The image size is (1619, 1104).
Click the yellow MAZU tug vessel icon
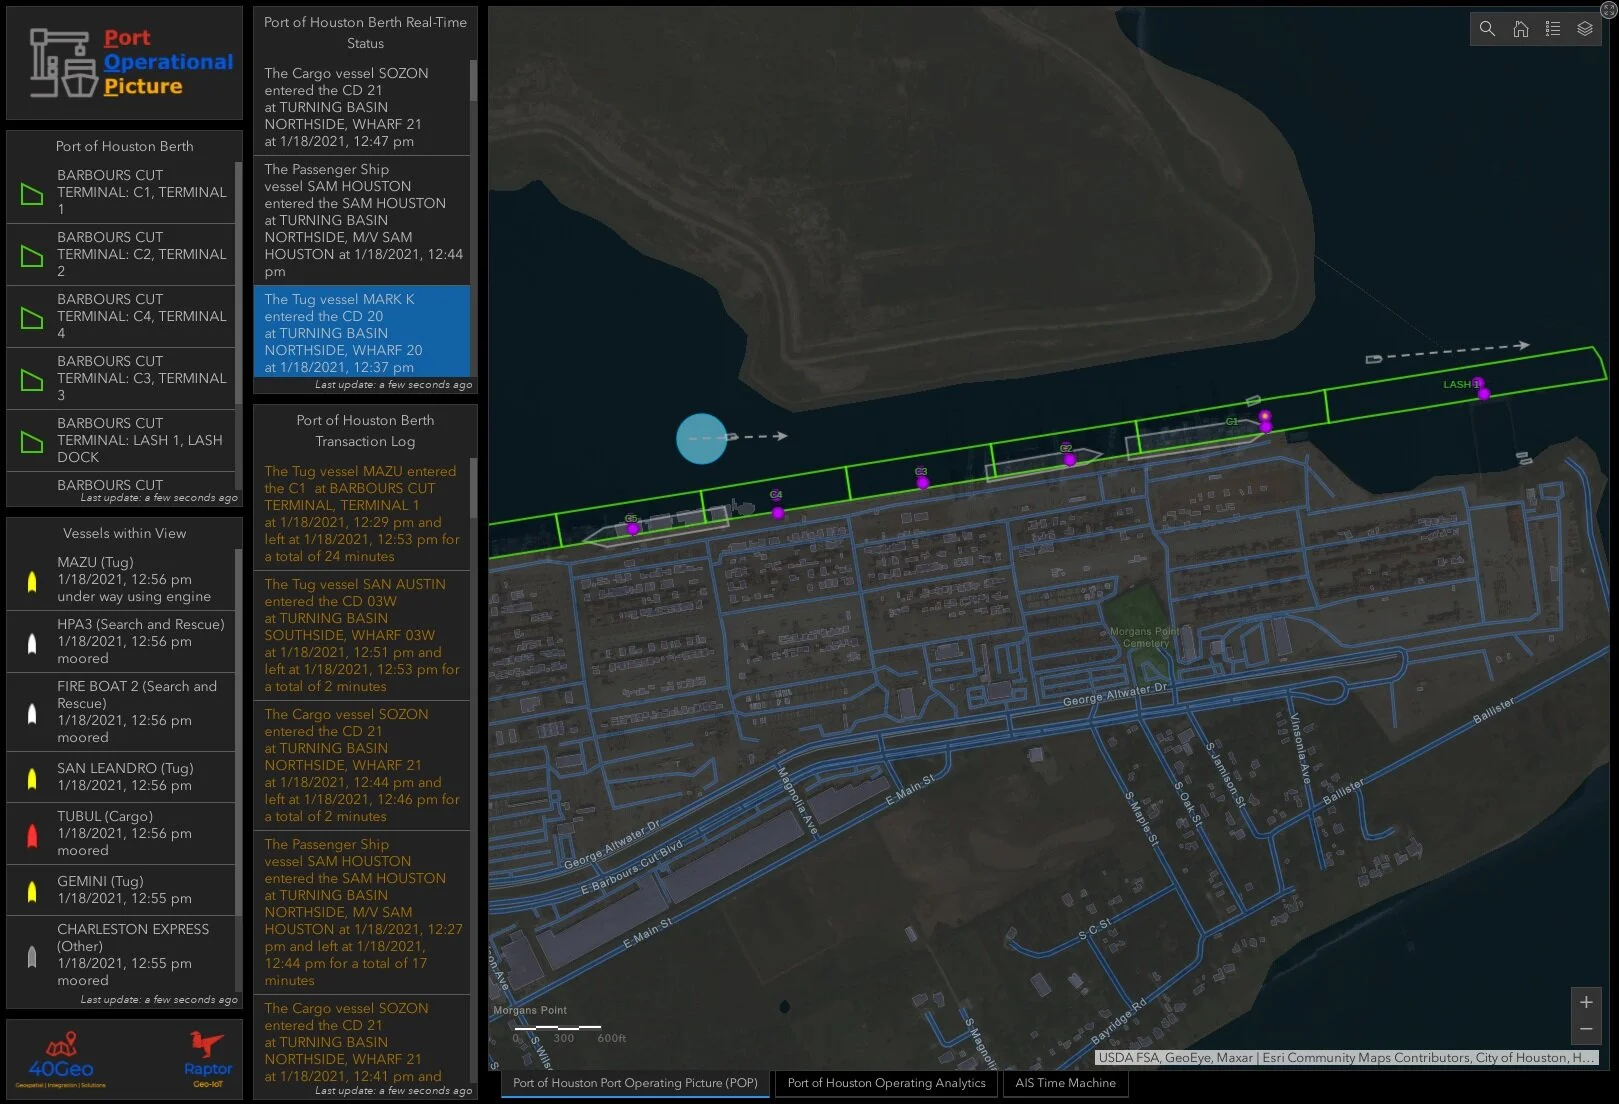tap(32, 580)
